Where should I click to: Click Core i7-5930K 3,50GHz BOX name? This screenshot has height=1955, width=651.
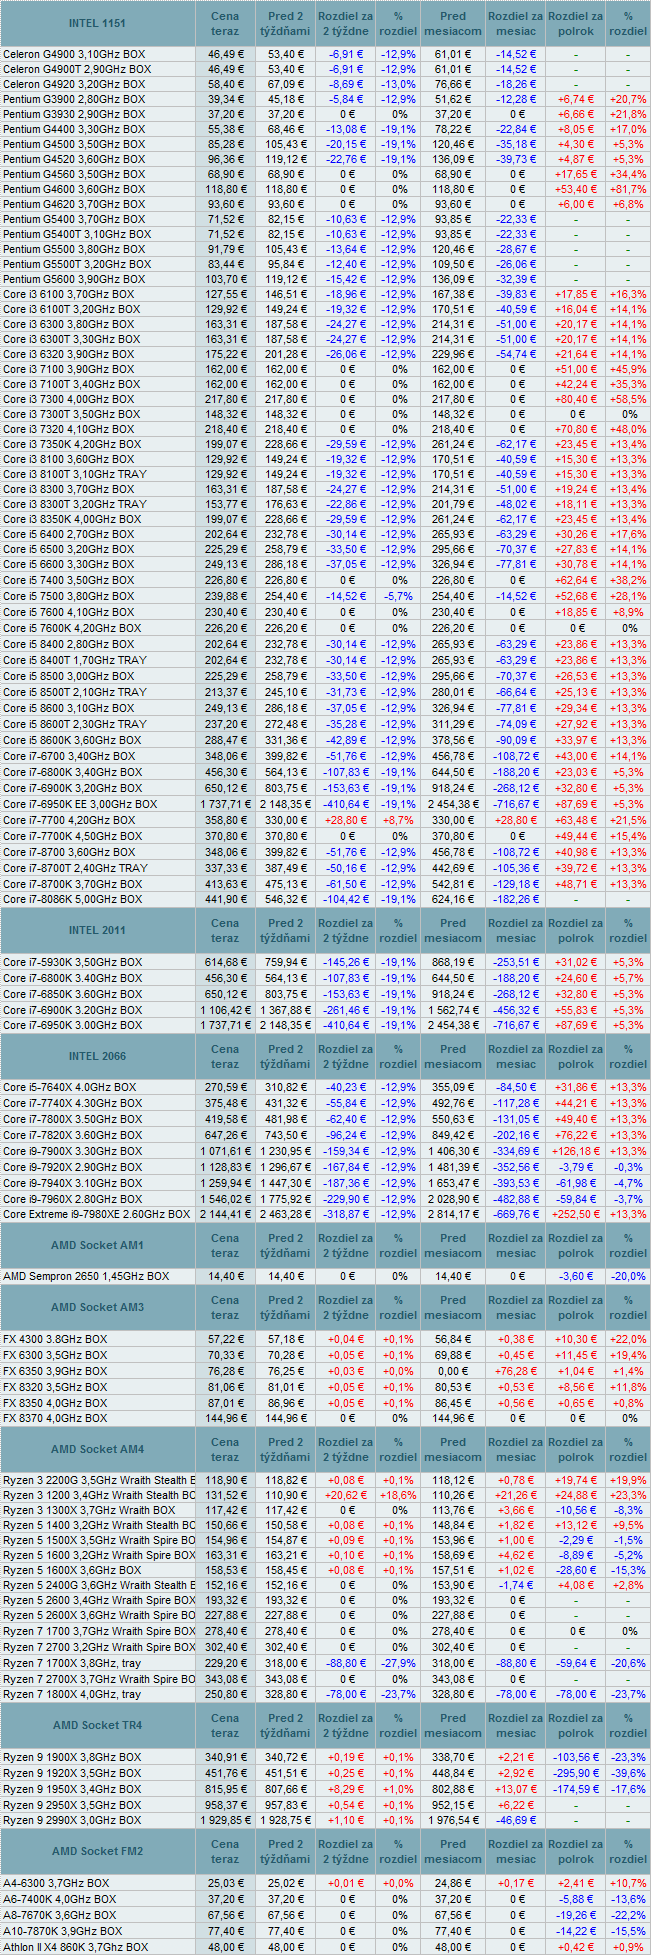[73, 962]
